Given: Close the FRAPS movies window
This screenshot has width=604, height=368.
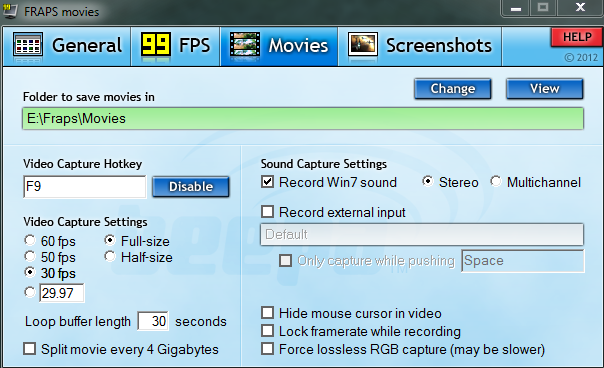Looking at the screenshot, I should point(581,8).
